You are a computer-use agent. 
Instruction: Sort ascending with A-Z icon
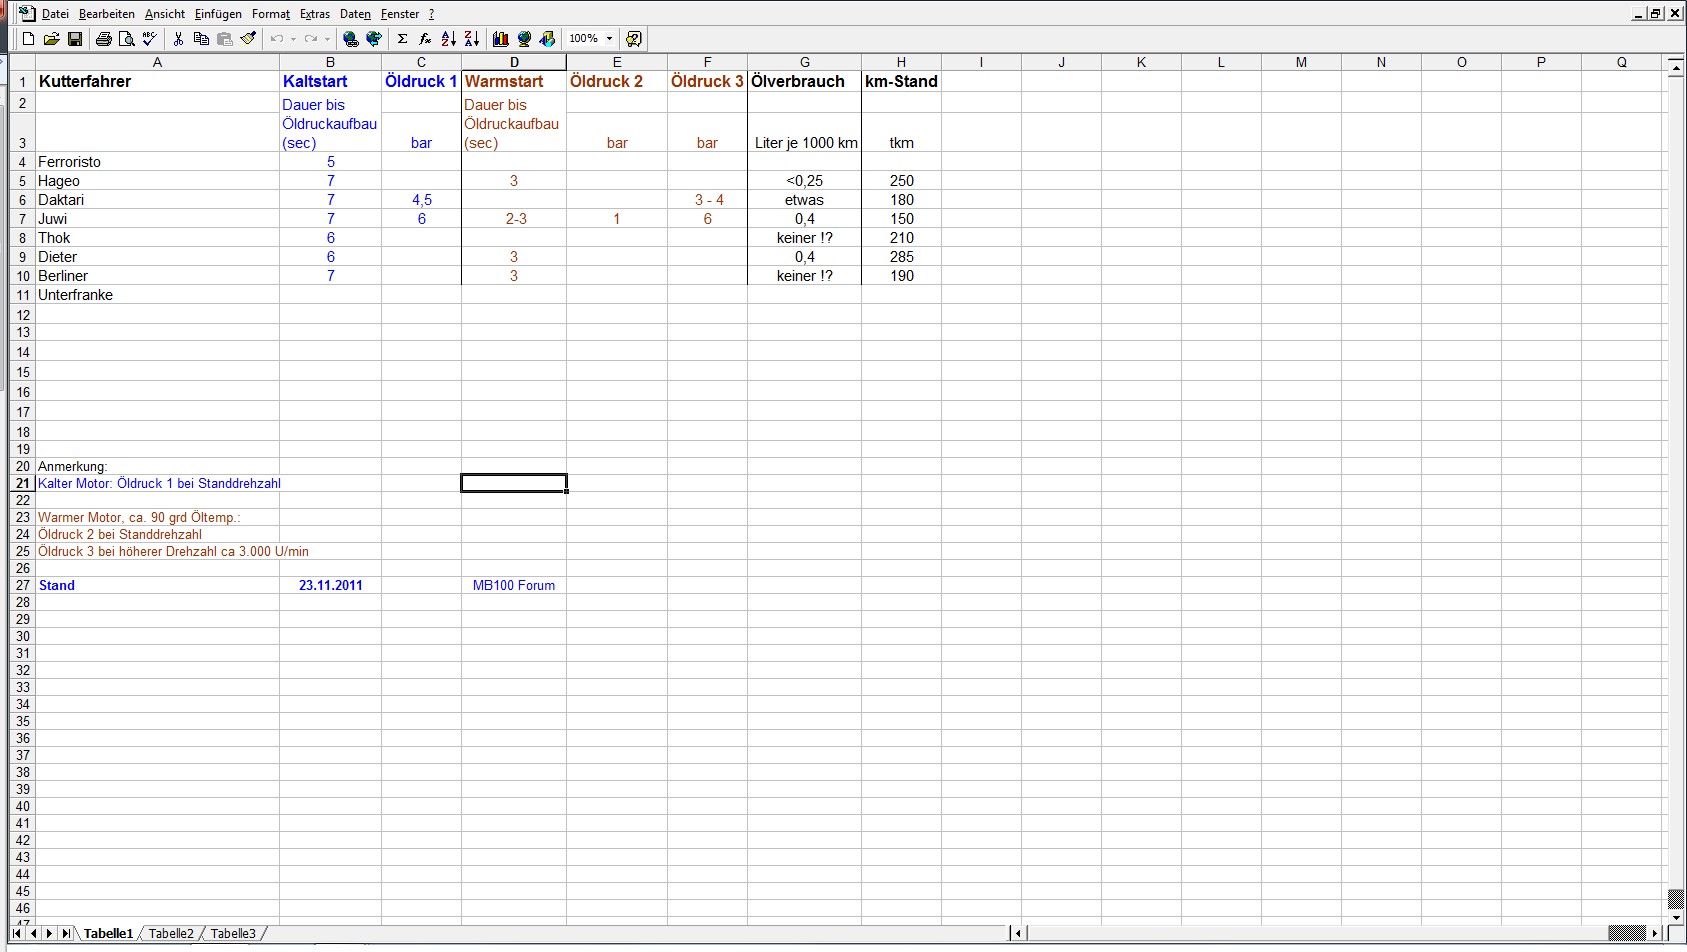pos(448,39)
